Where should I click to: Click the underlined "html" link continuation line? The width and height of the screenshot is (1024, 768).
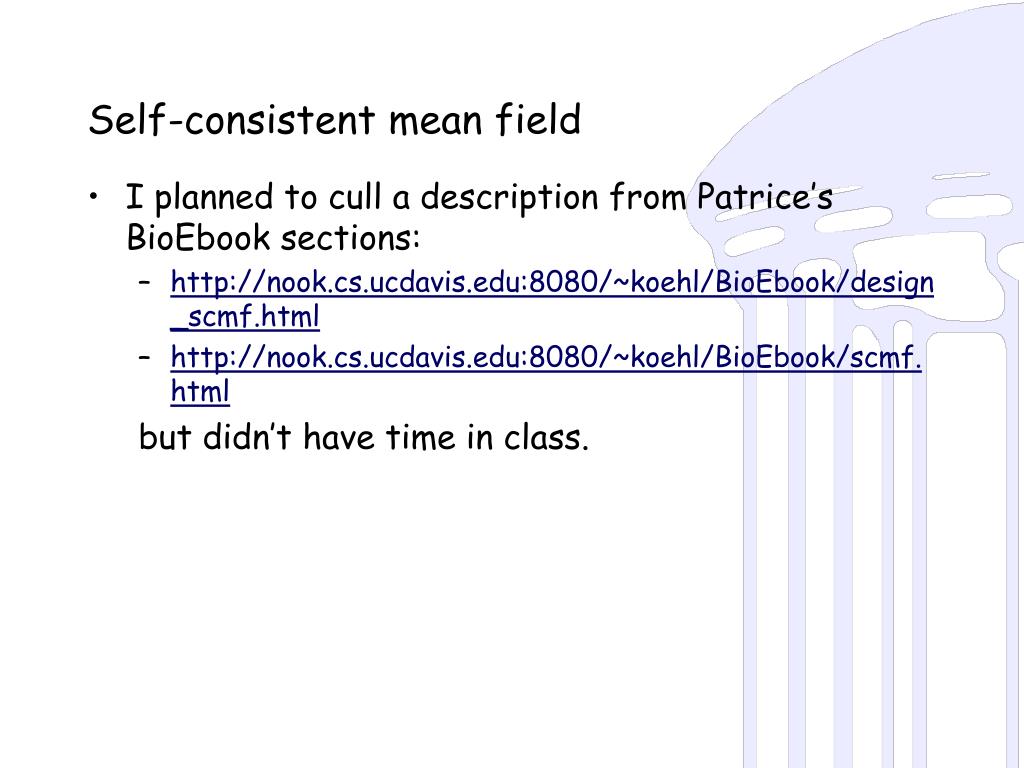tap(200, 392)
